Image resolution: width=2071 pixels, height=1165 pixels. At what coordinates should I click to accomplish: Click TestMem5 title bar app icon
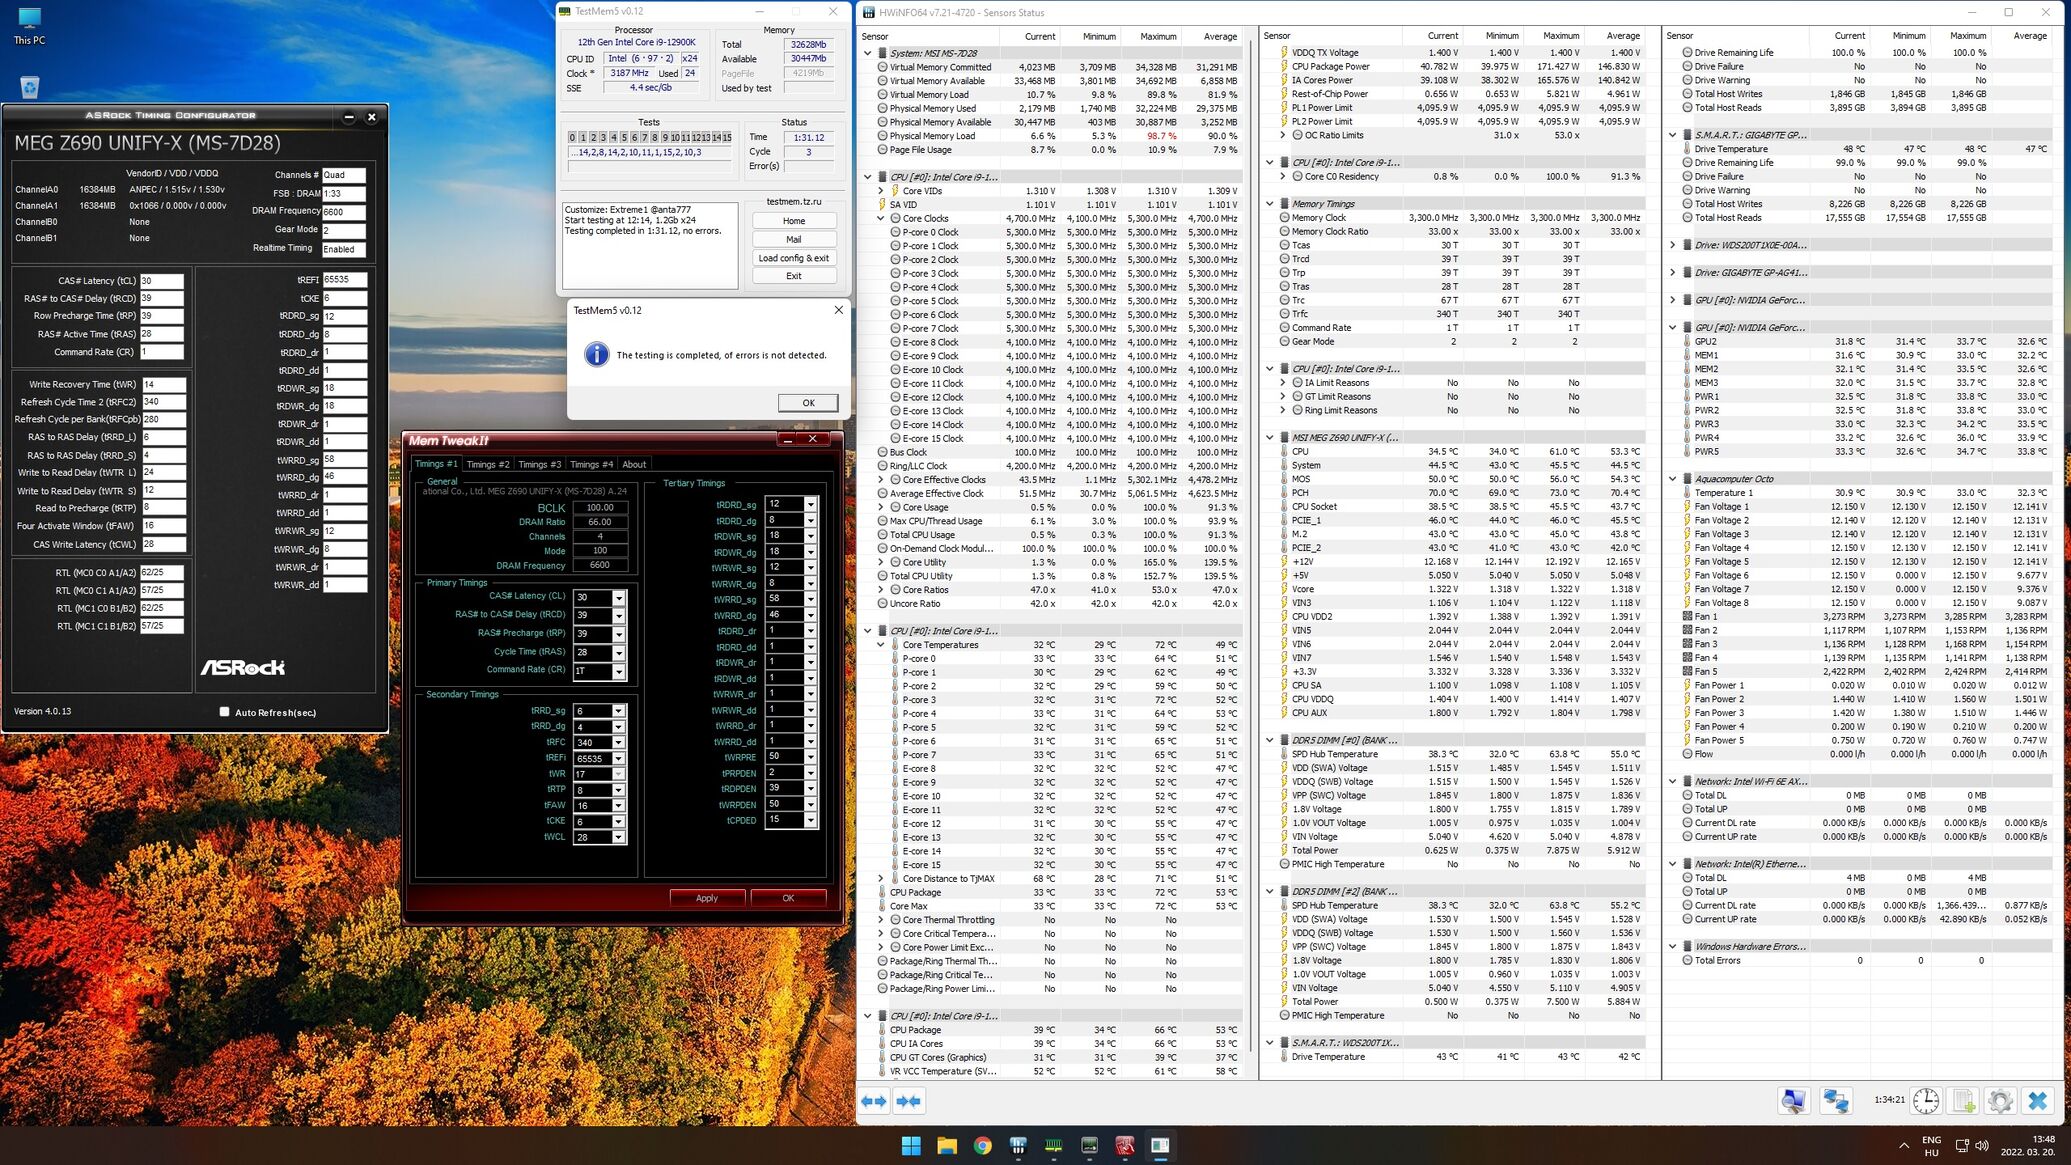coord(565,11)
